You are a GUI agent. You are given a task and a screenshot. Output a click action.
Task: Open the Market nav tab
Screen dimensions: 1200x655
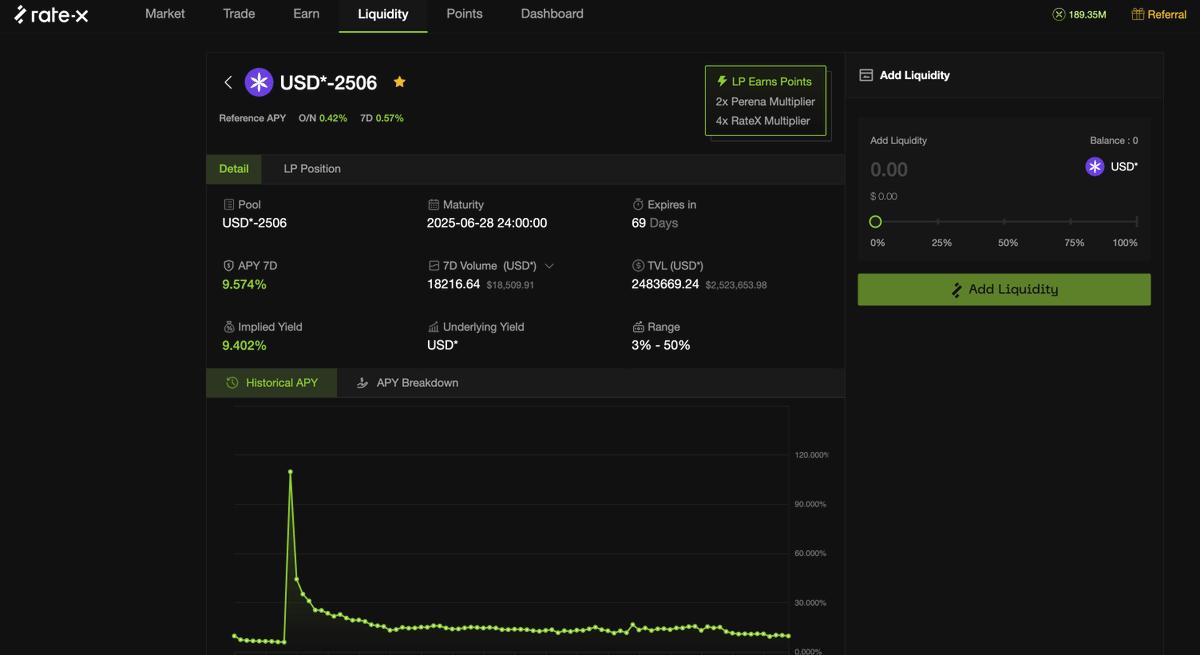coord(165,14)
